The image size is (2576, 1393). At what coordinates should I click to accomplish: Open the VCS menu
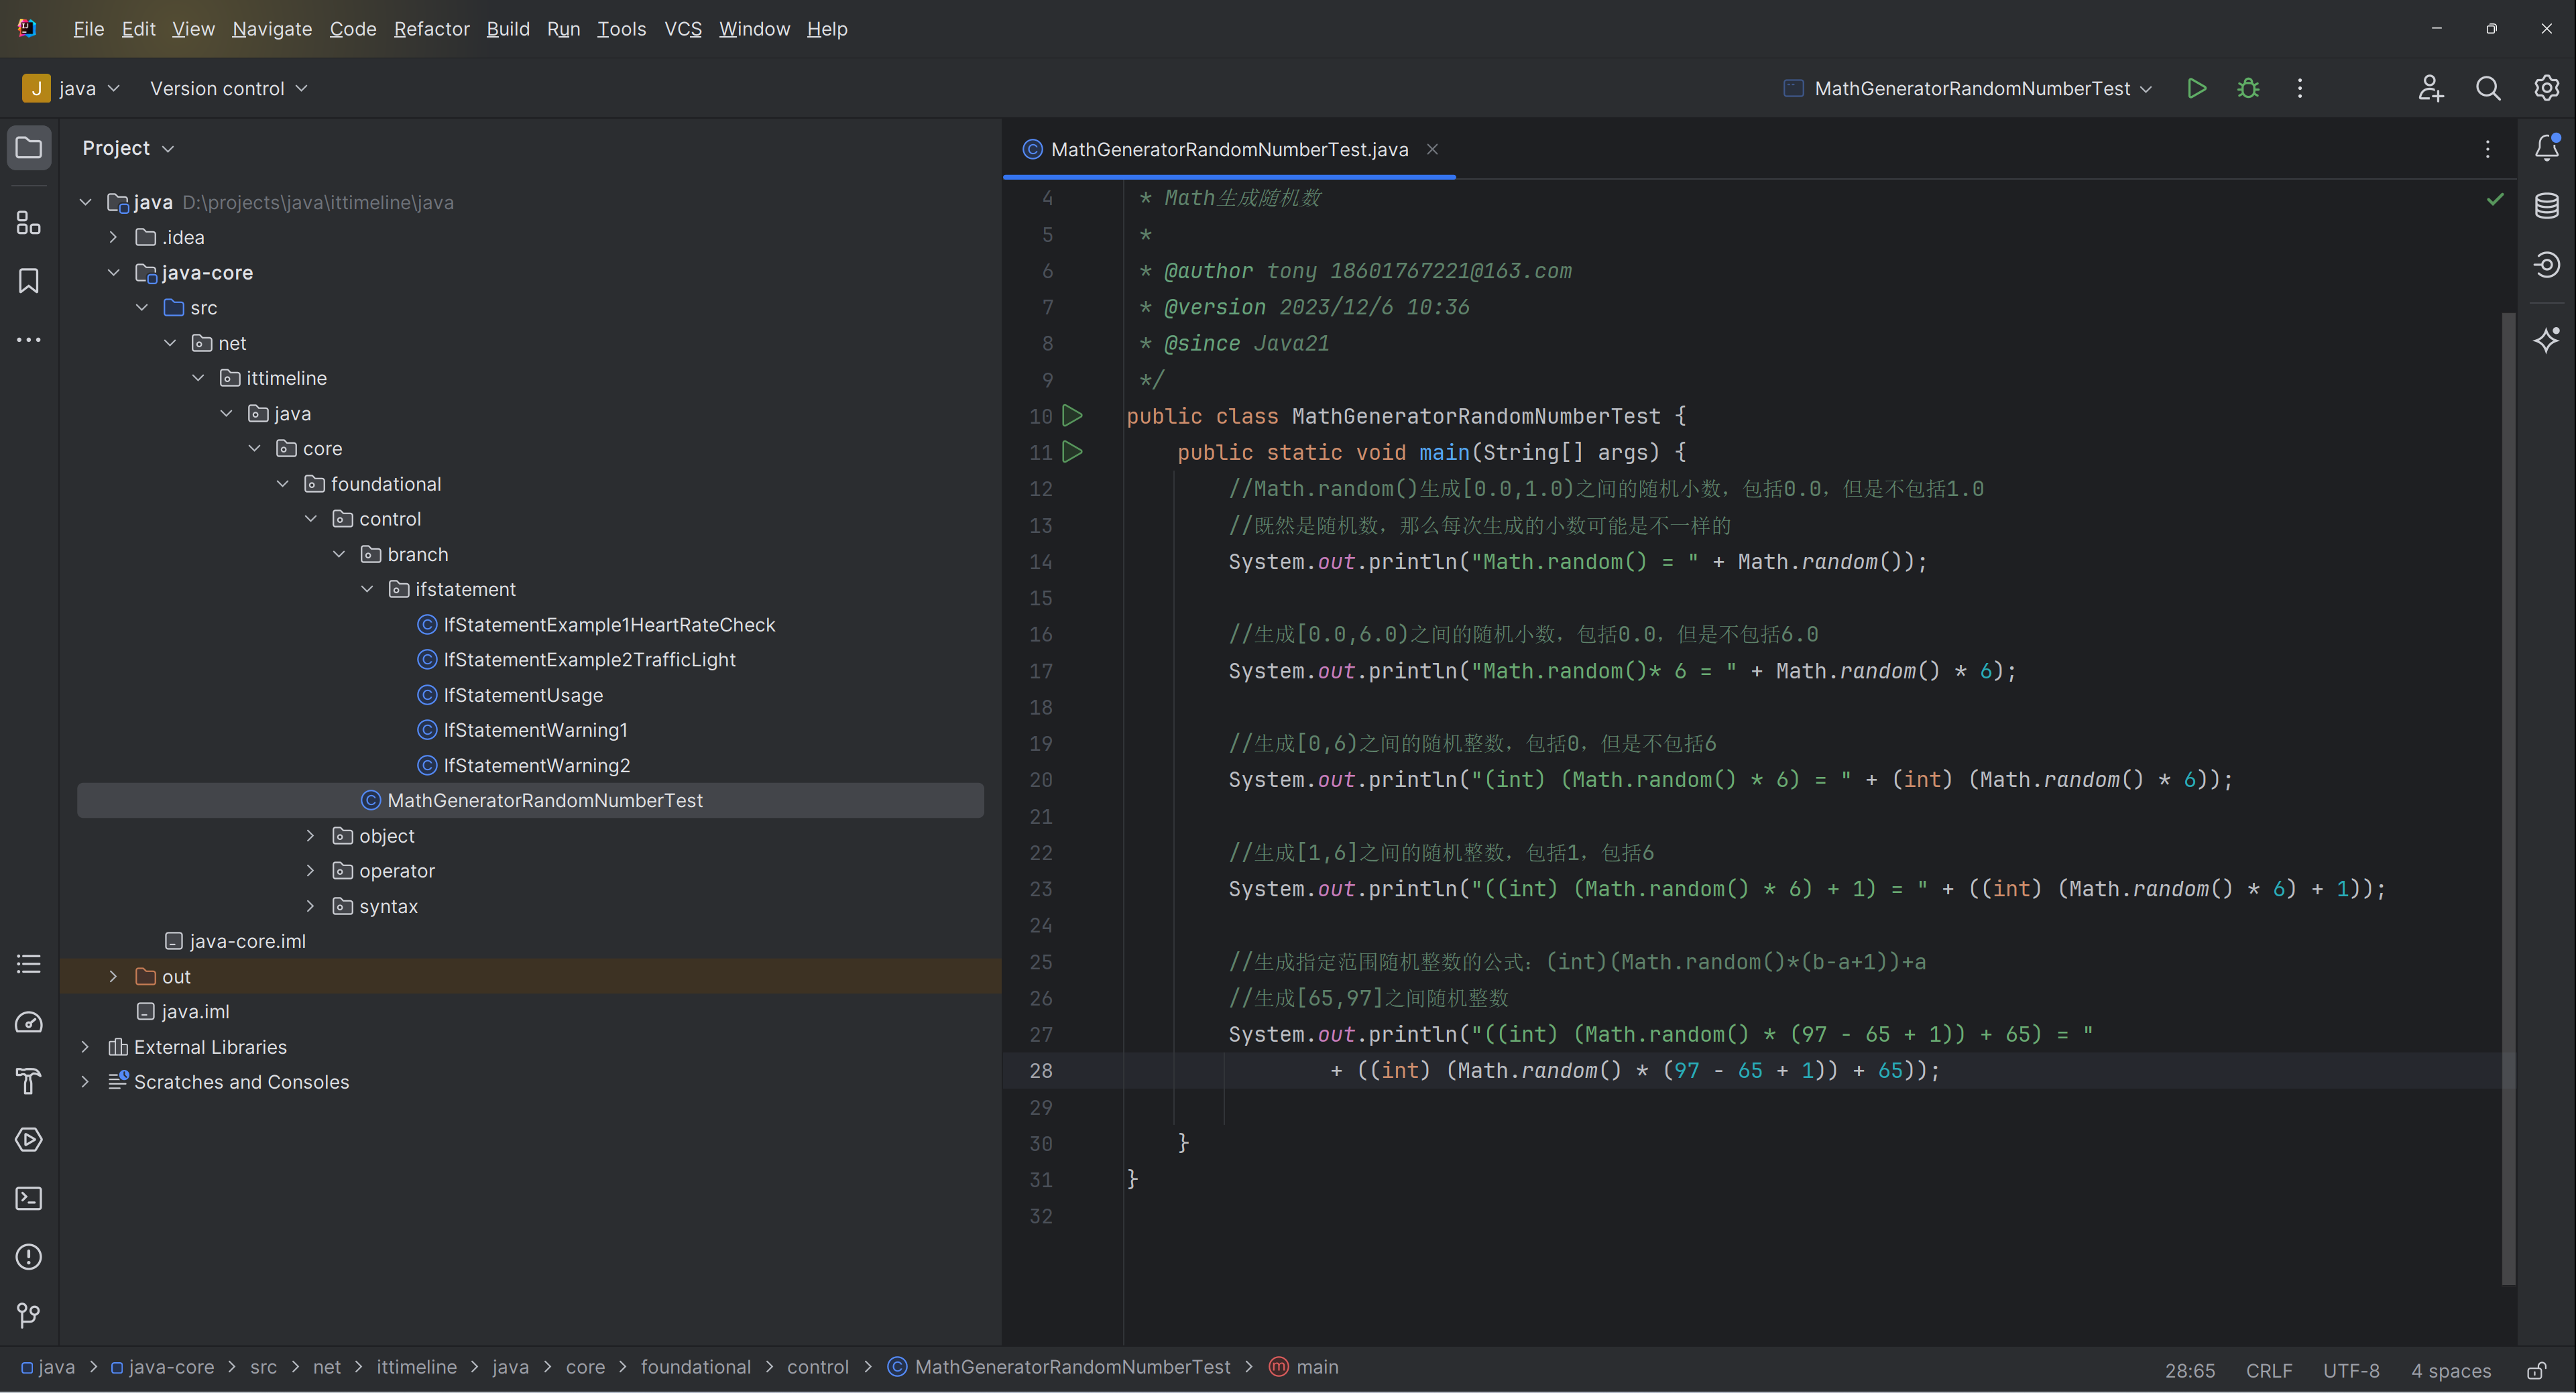(683, 29)
